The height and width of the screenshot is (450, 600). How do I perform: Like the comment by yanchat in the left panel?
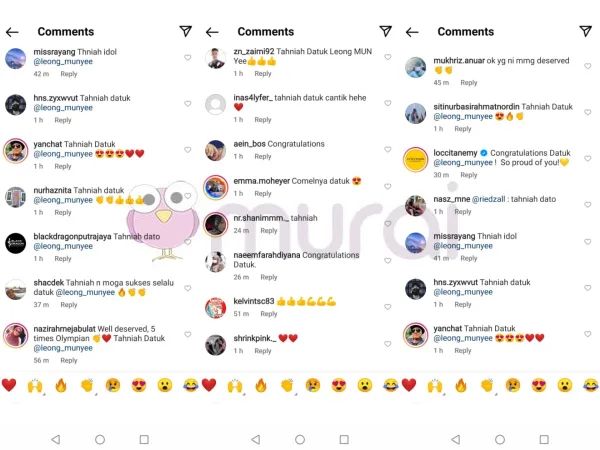click(x=188, y=150)
